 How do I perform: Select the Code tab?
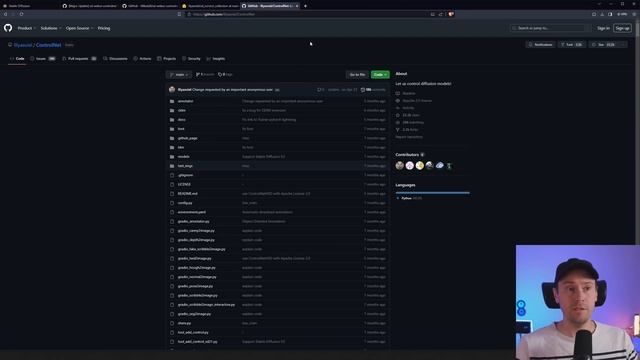point(17,59)
